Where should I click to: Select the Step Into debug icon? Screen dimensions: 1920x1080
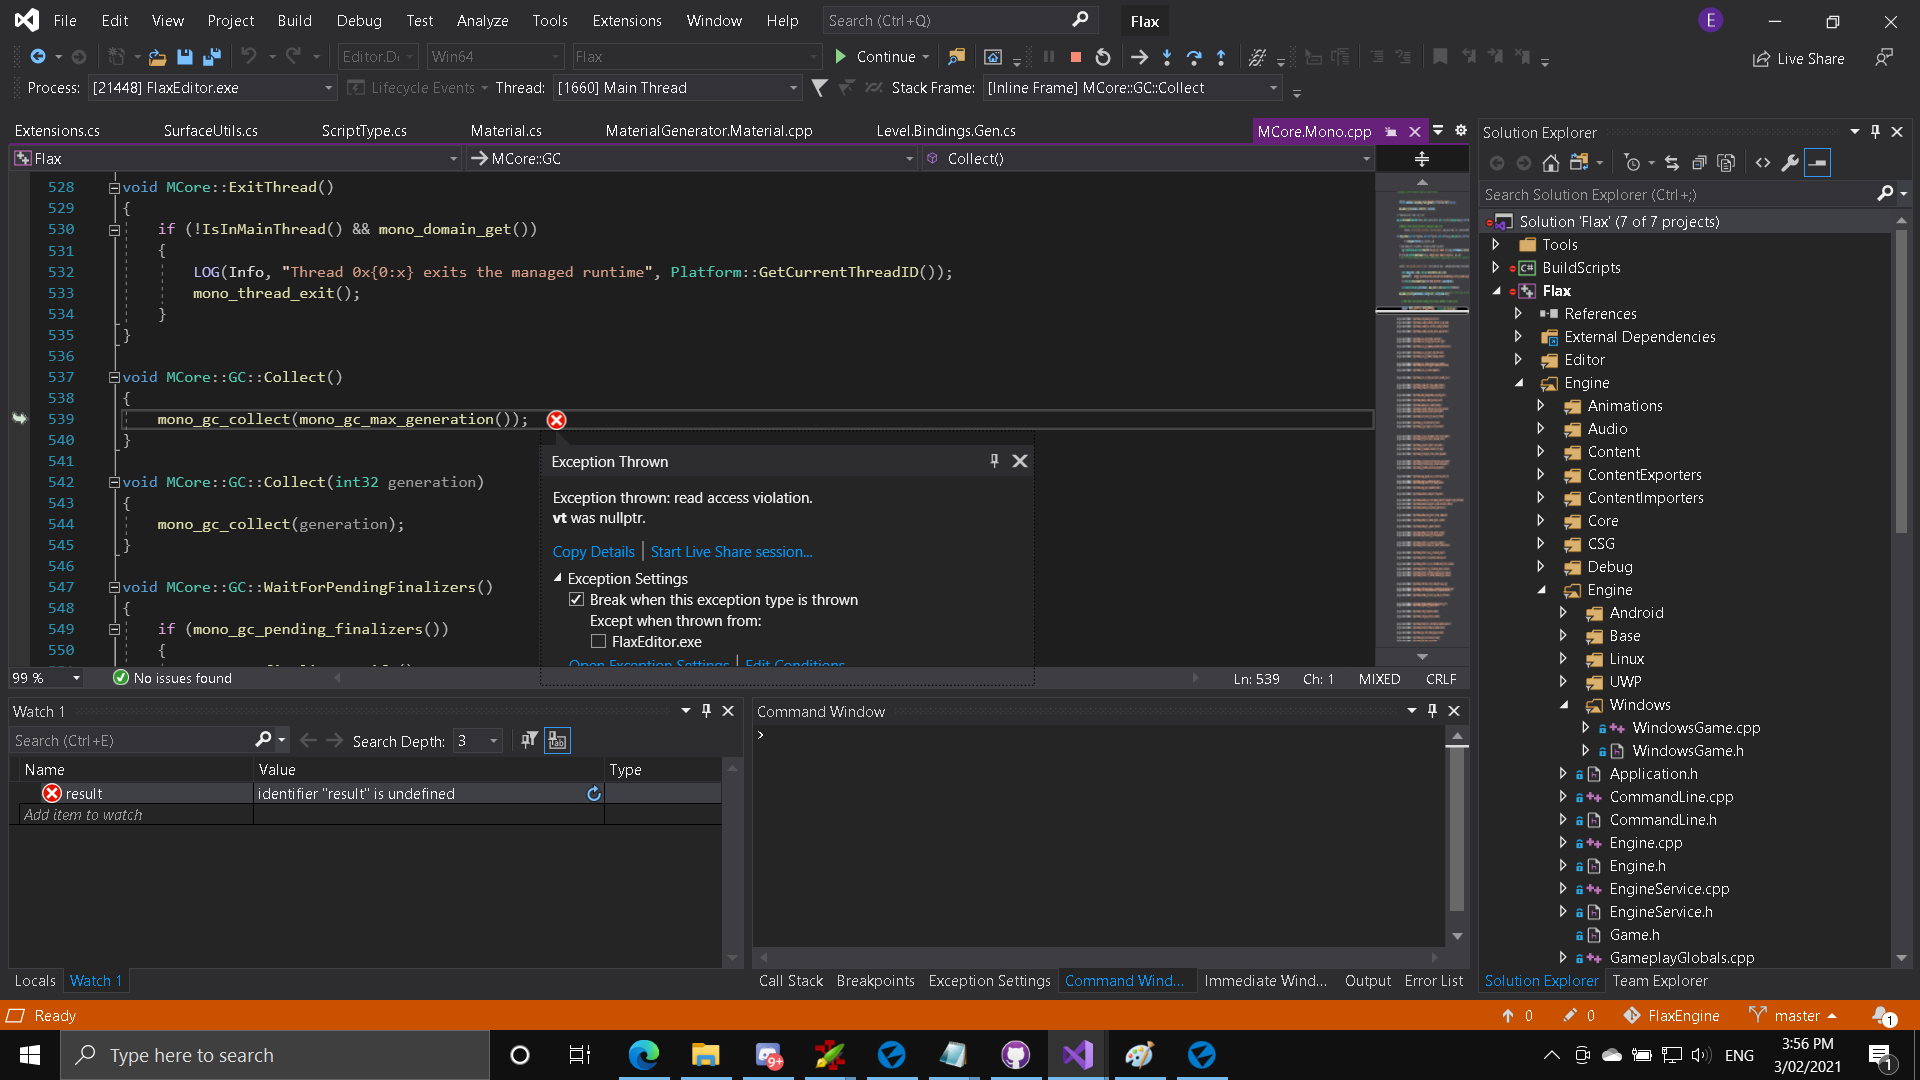click(x=1166, y=57)
